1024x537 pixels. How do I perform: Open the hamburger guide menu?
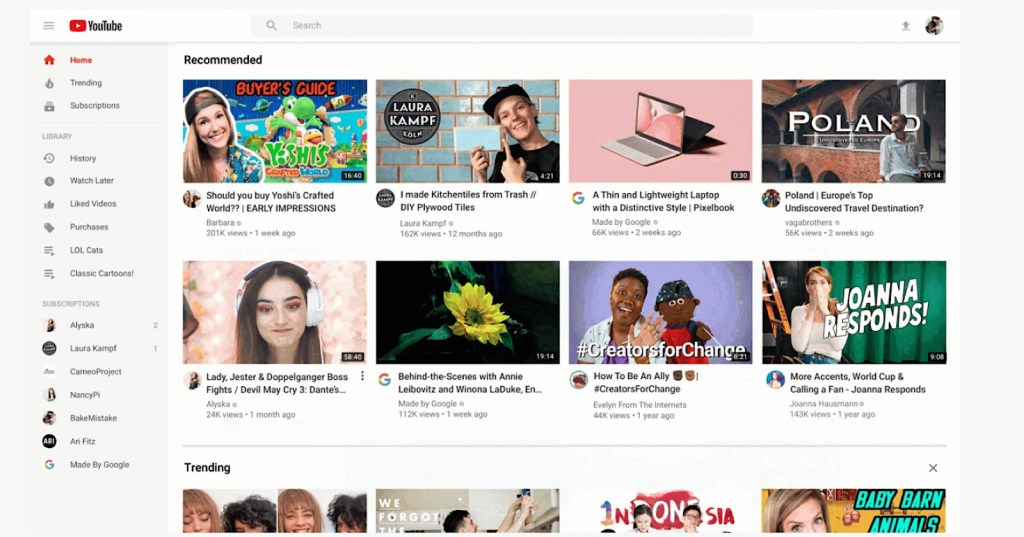click(x=49, y=26)
